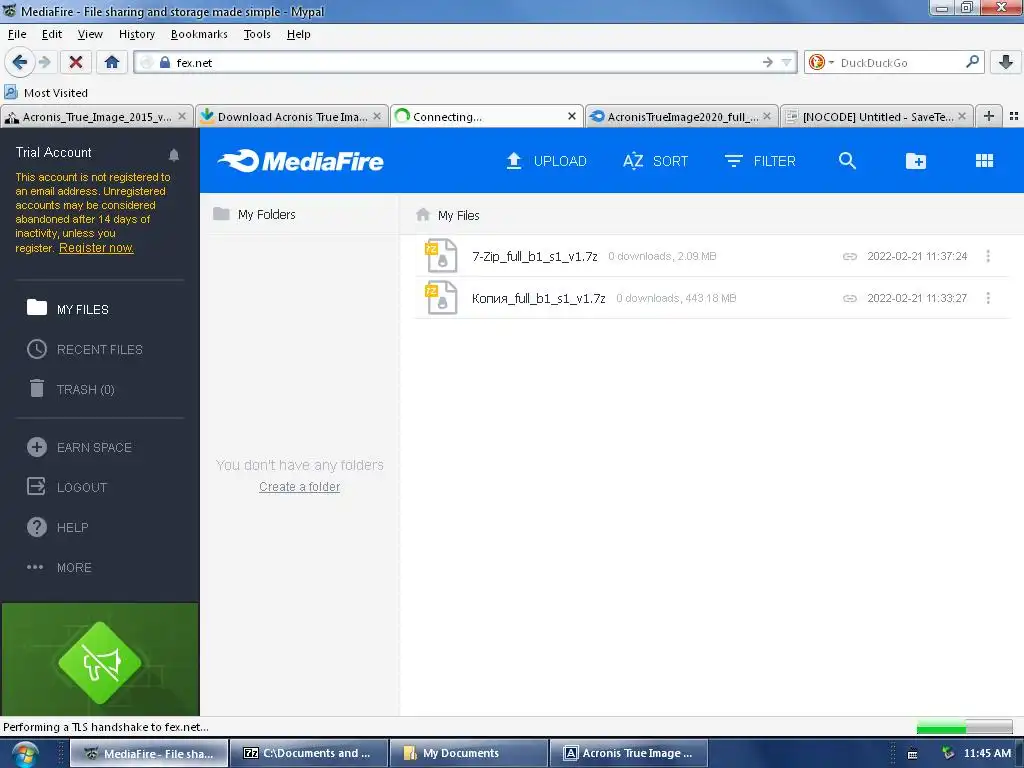The width and height of the screenshot is (1024, 768).
Task: Open Recent Files in the sidebar
Action: (84, 349)
